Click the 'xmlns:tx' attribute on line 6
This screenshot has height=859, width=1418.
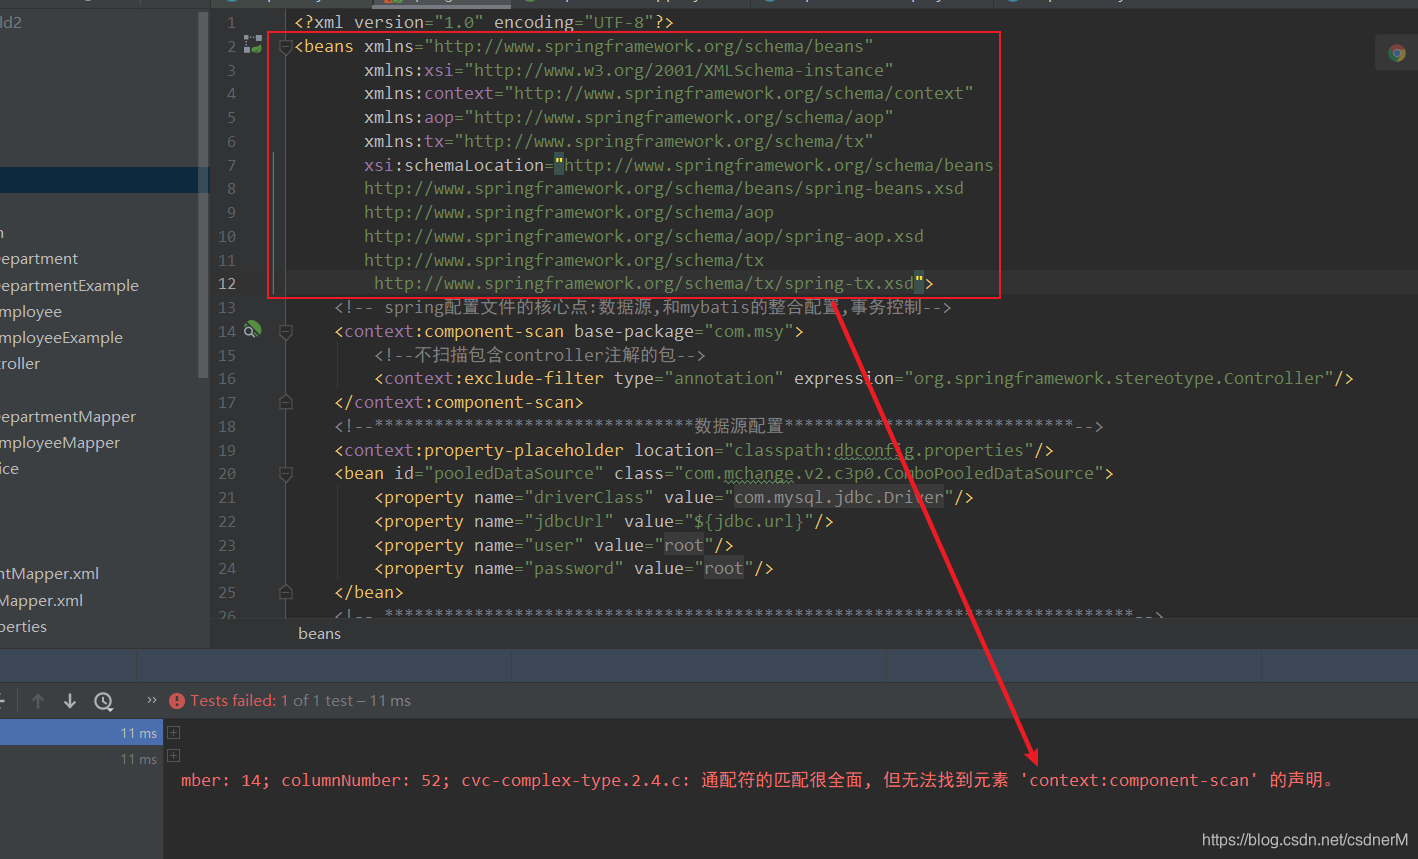404,141
